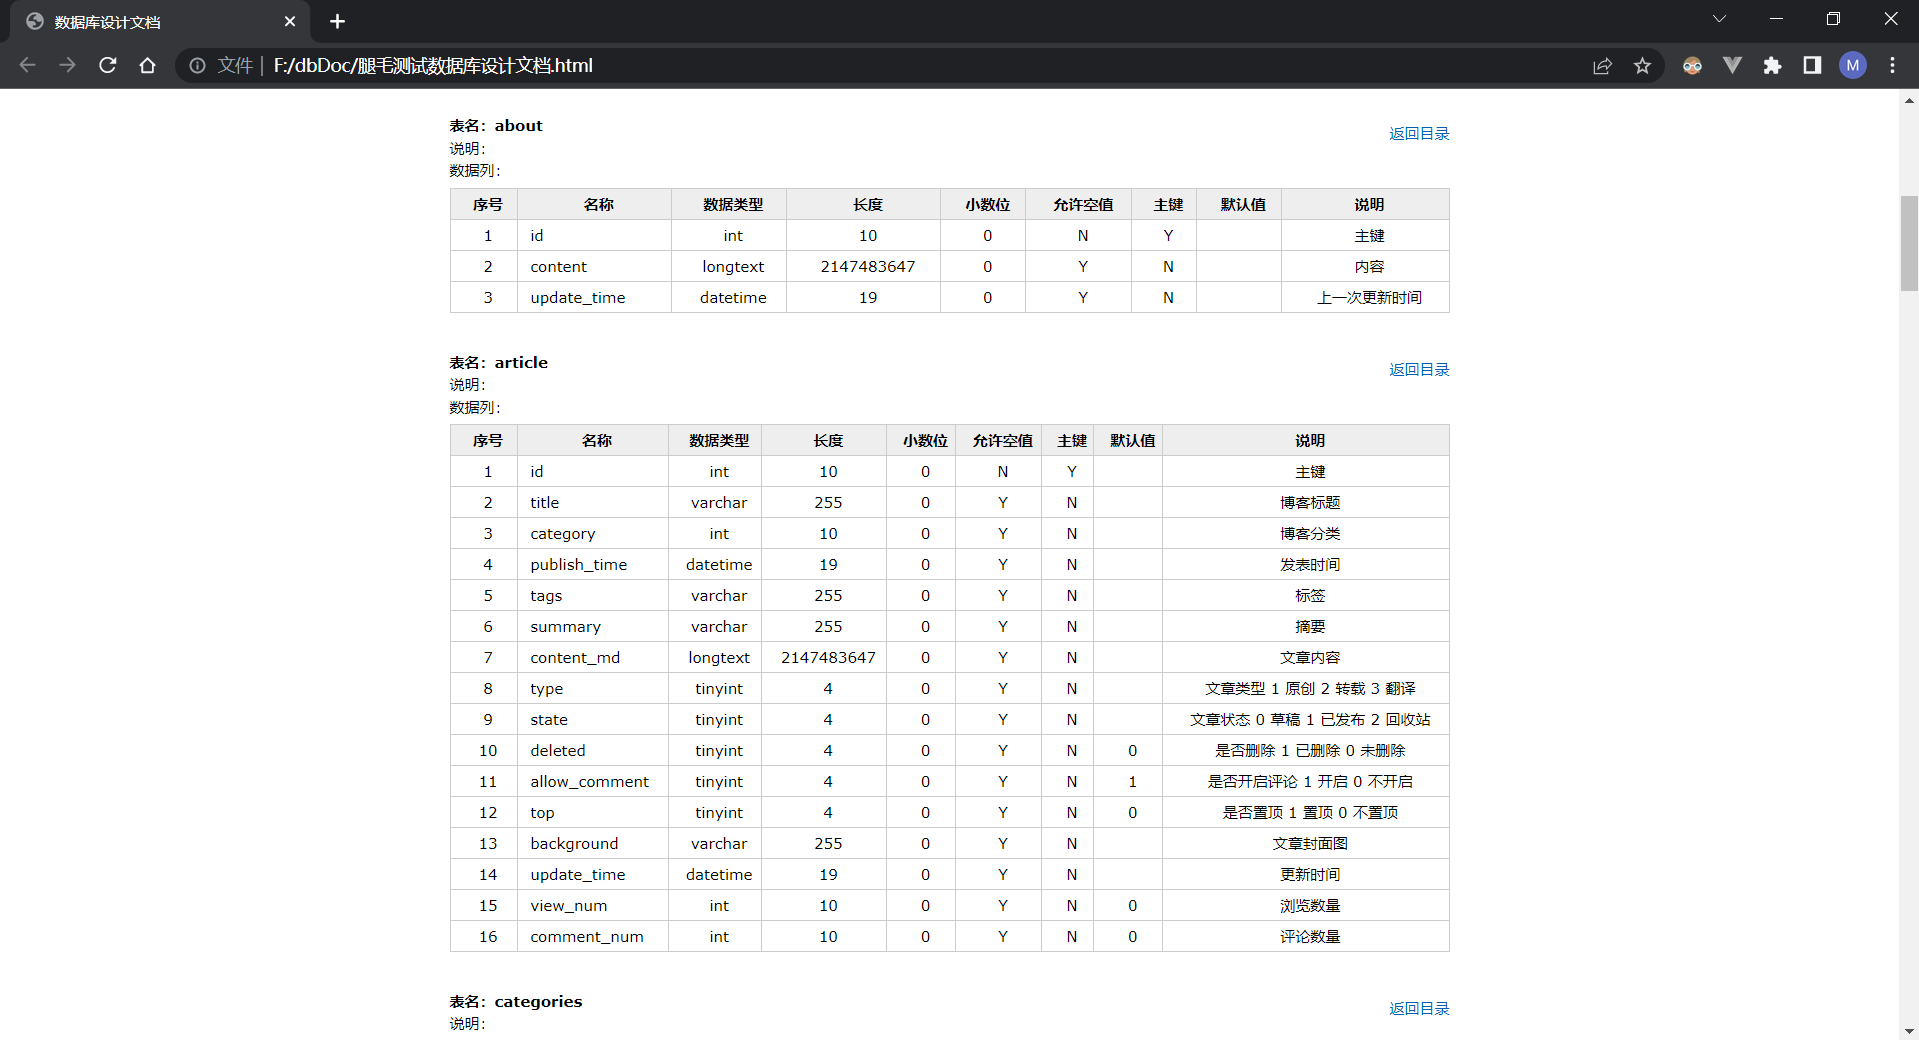Click '摘要' description cell
1919x1040 pixels.
(1306, 626)
